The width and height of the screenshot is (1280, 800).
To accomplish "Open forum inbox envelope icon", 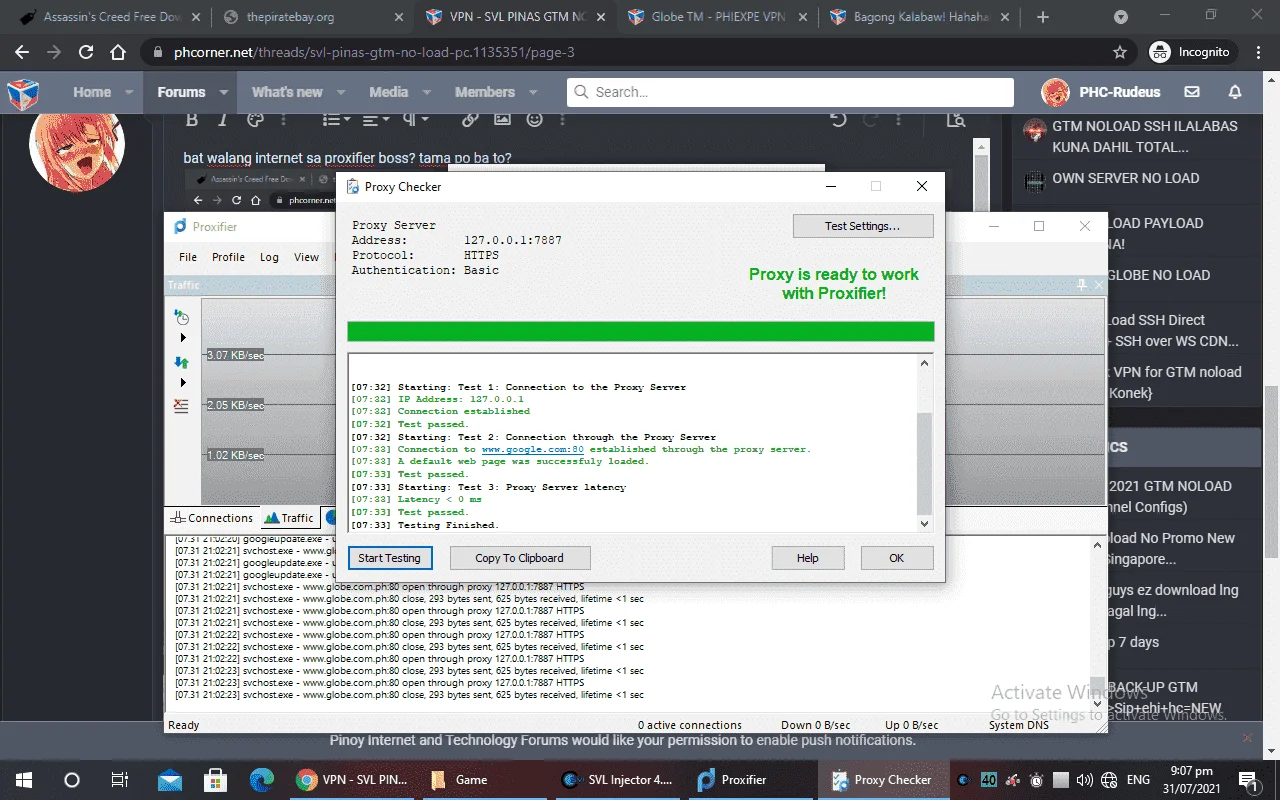I will coord(1192,92).
